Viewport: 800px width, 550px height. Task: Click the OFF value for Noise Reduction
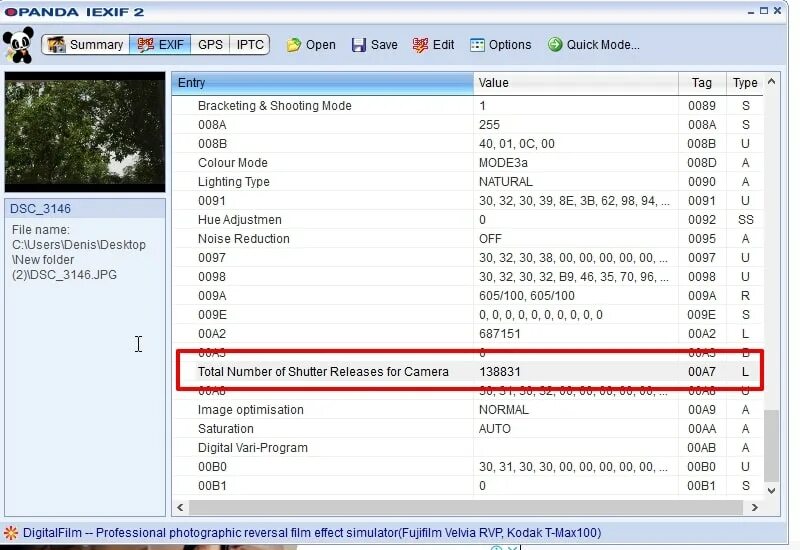pos(490,239)
